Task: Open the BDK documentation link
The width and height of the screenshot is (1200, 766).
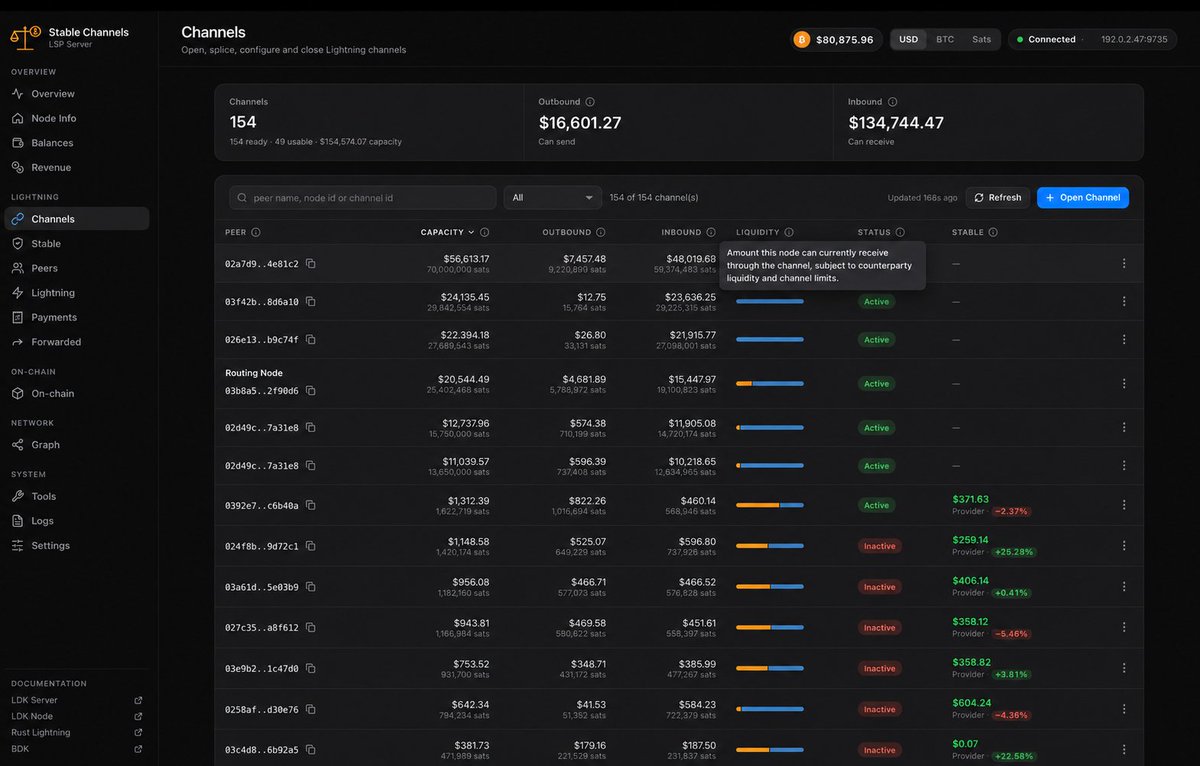Action: pyautogui.click(x=77, y=749)
